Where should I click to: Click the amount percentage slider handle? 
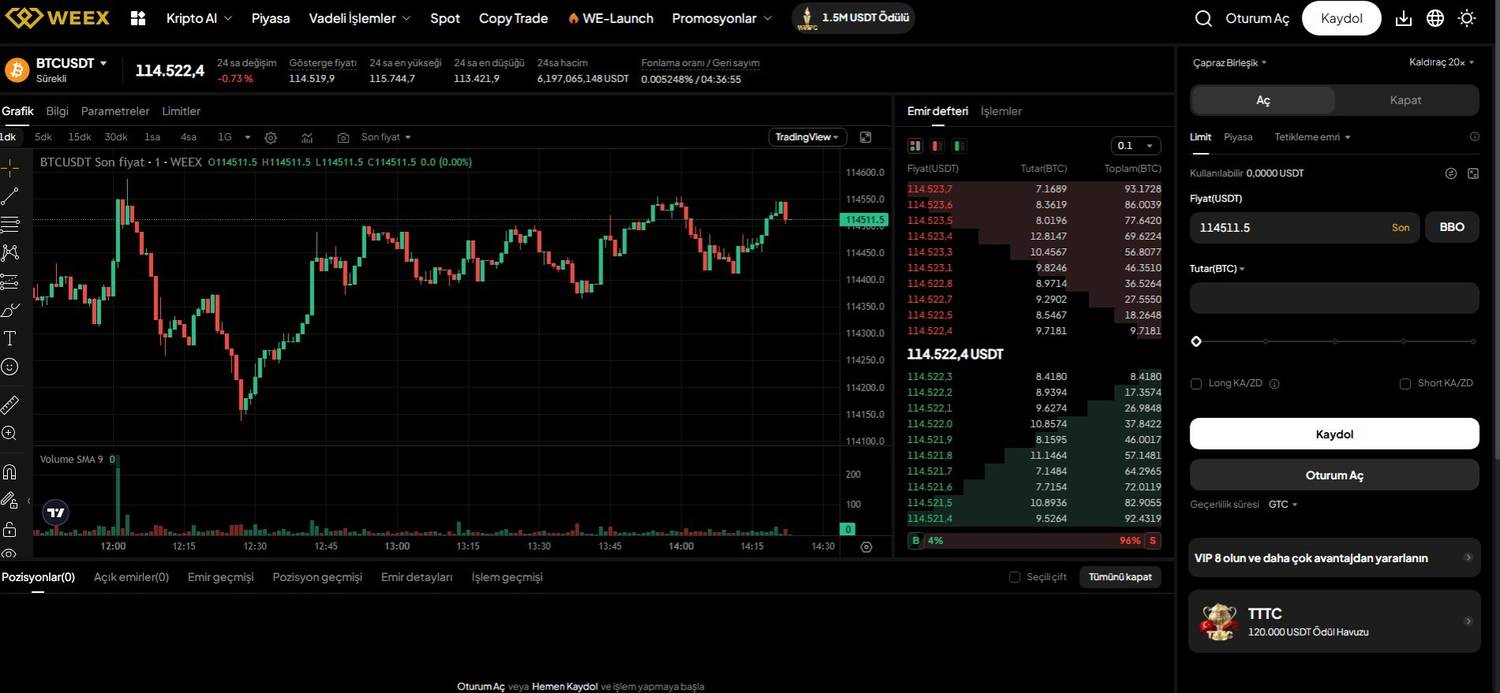click(1196, 341)
